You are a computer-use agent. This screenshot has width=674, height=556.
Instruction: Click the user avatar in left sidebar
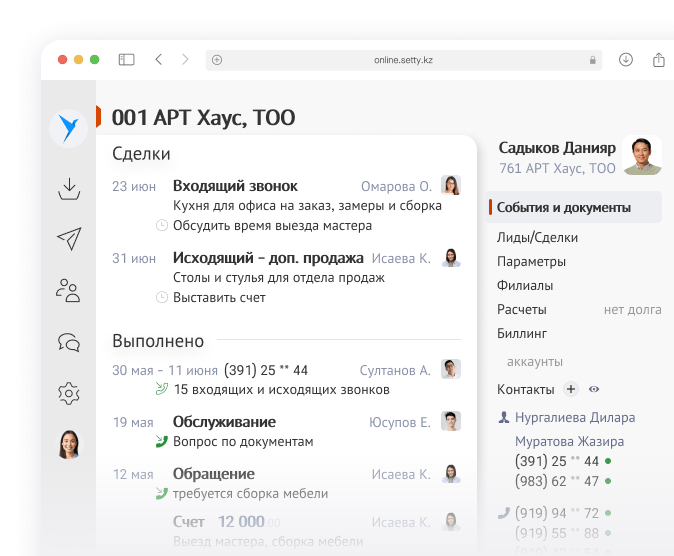(69, 444)
